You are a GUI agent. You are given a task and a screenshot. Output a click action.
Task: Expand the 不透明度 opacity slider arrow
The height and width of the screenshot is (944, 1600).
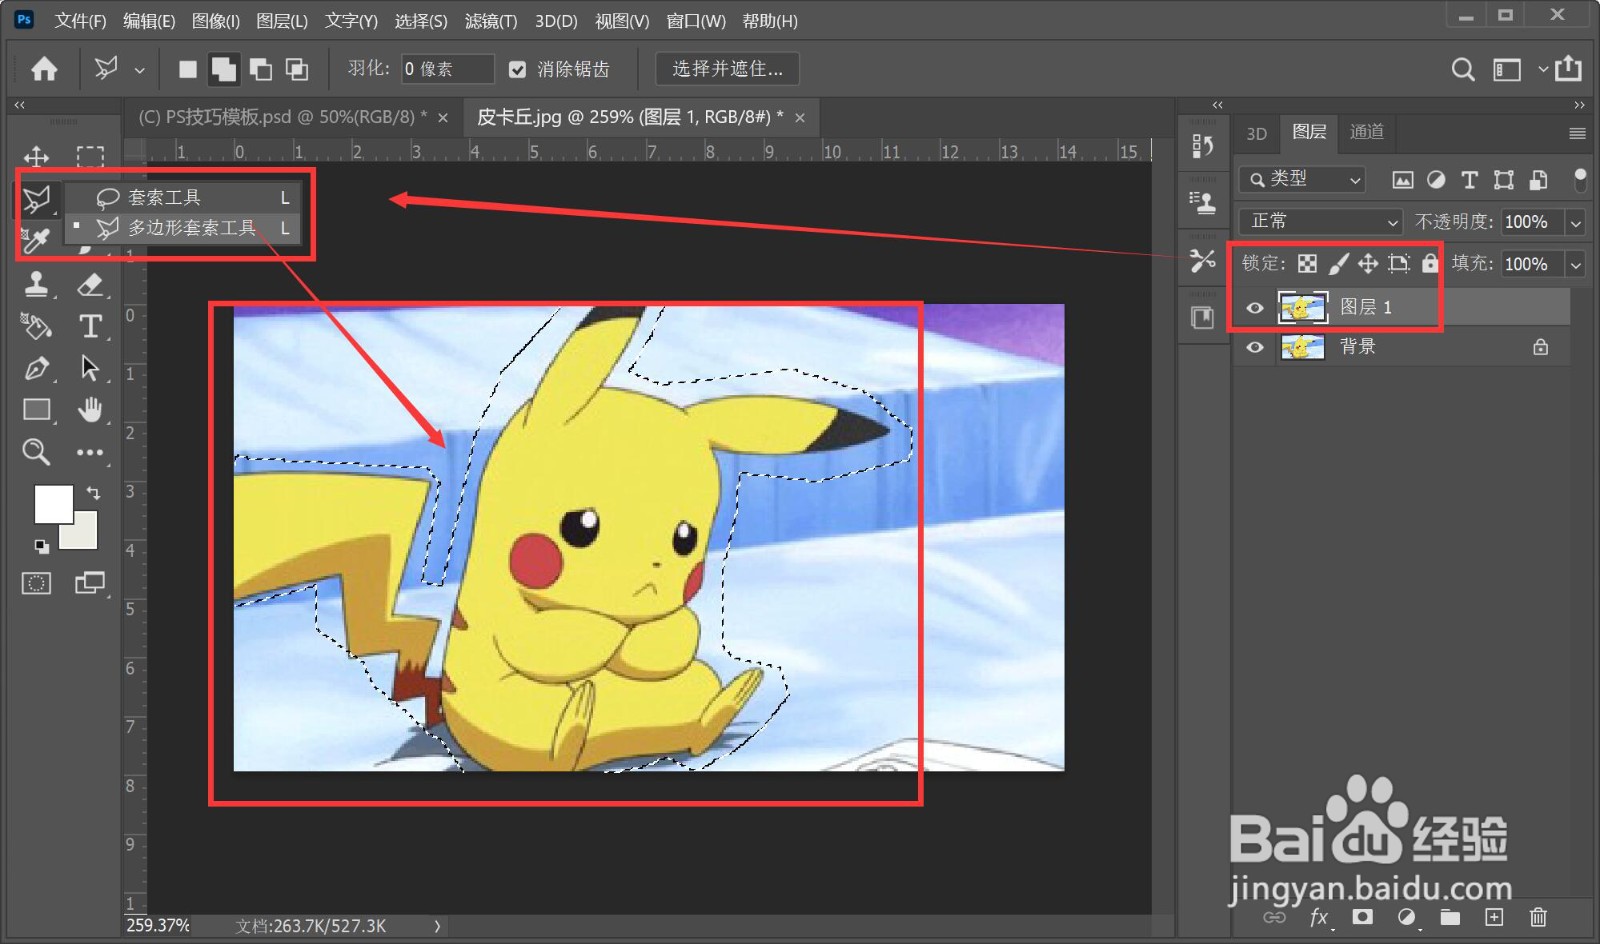point(1576,222)
